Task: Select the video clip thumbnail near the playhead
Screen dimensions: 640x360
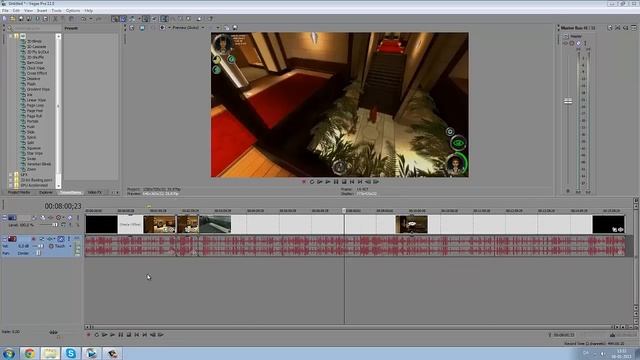Action: pos(411,224)
